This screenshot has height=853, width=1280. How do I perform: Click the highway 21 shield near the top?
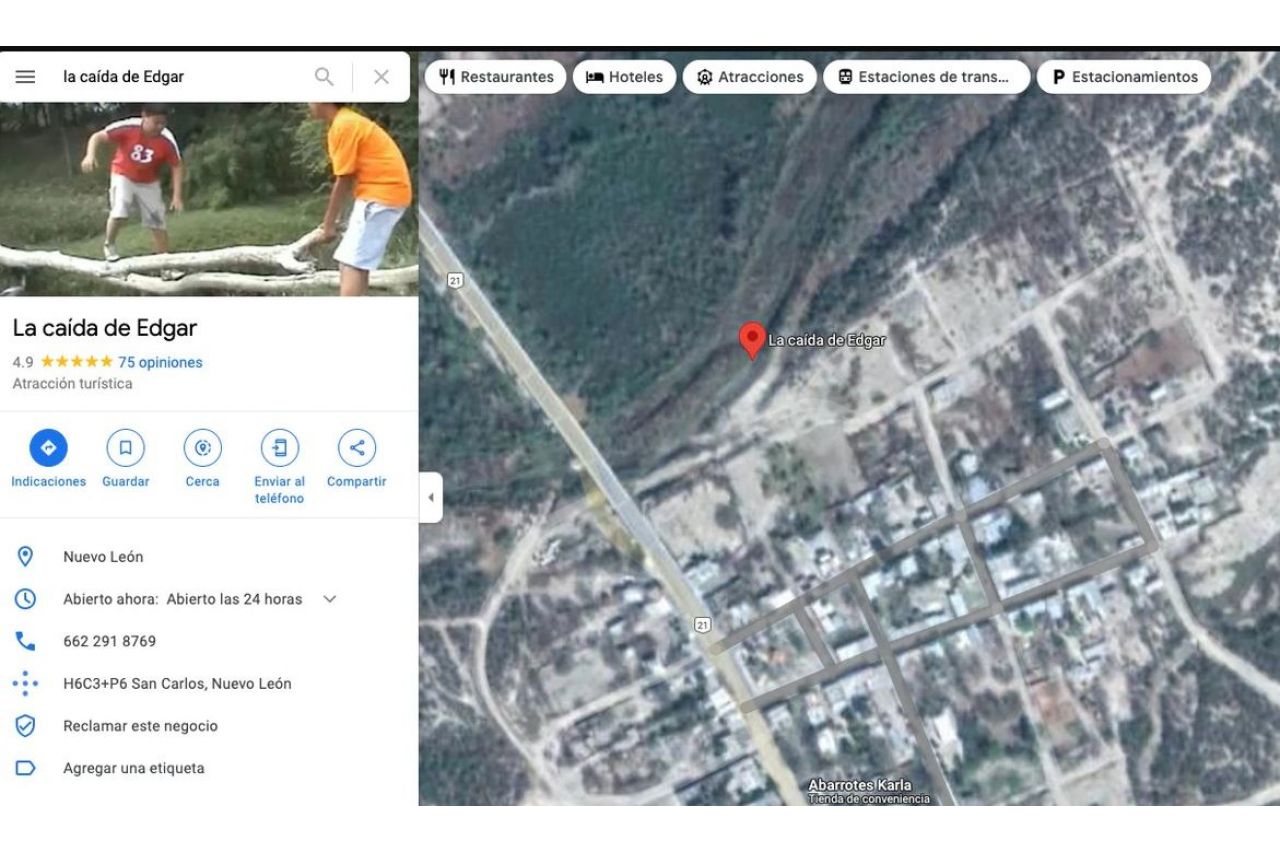(456, 281)
